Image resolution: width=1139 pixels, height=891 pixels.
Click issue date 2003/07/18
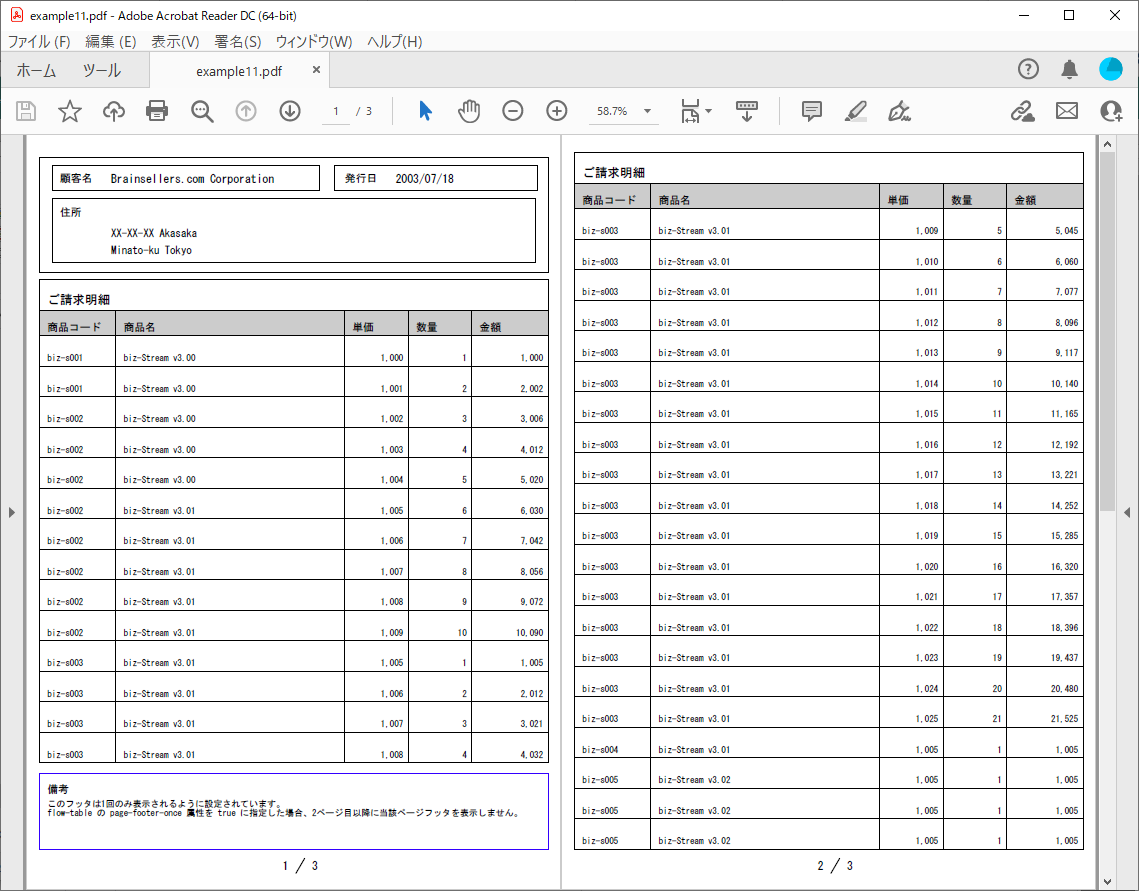click(x=424, y=179)
